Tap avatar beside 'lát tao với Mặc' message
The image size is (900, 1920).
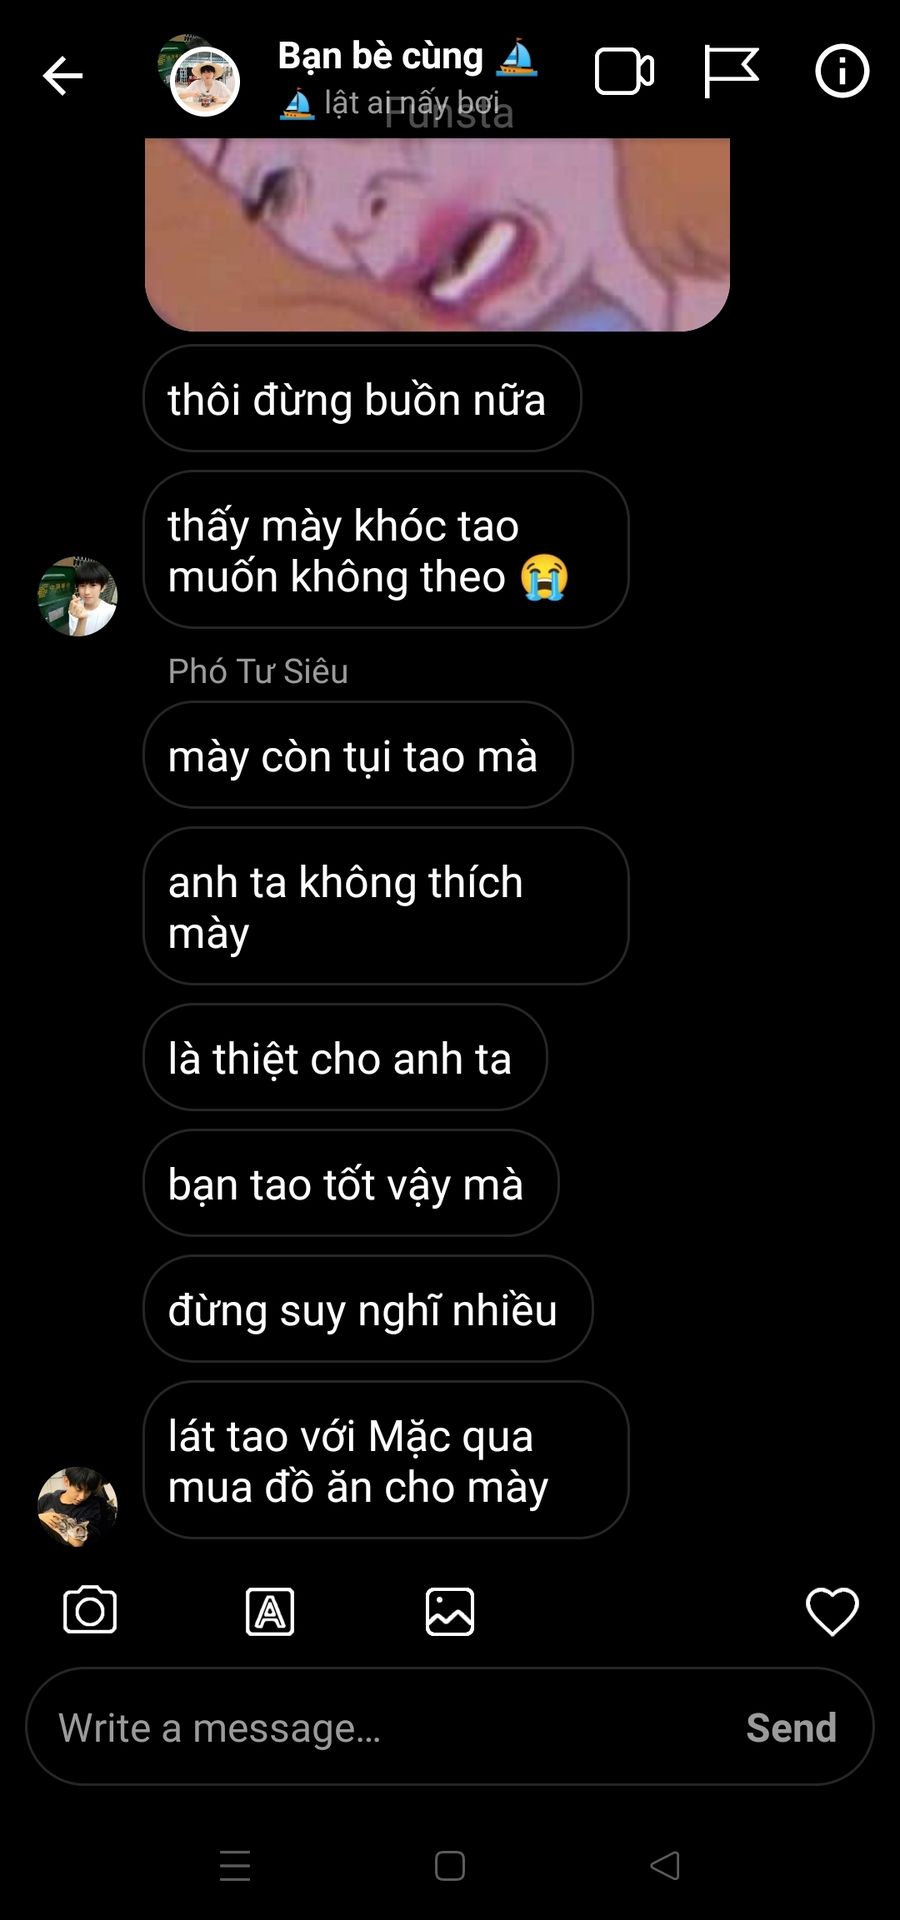click(77, 1506)
